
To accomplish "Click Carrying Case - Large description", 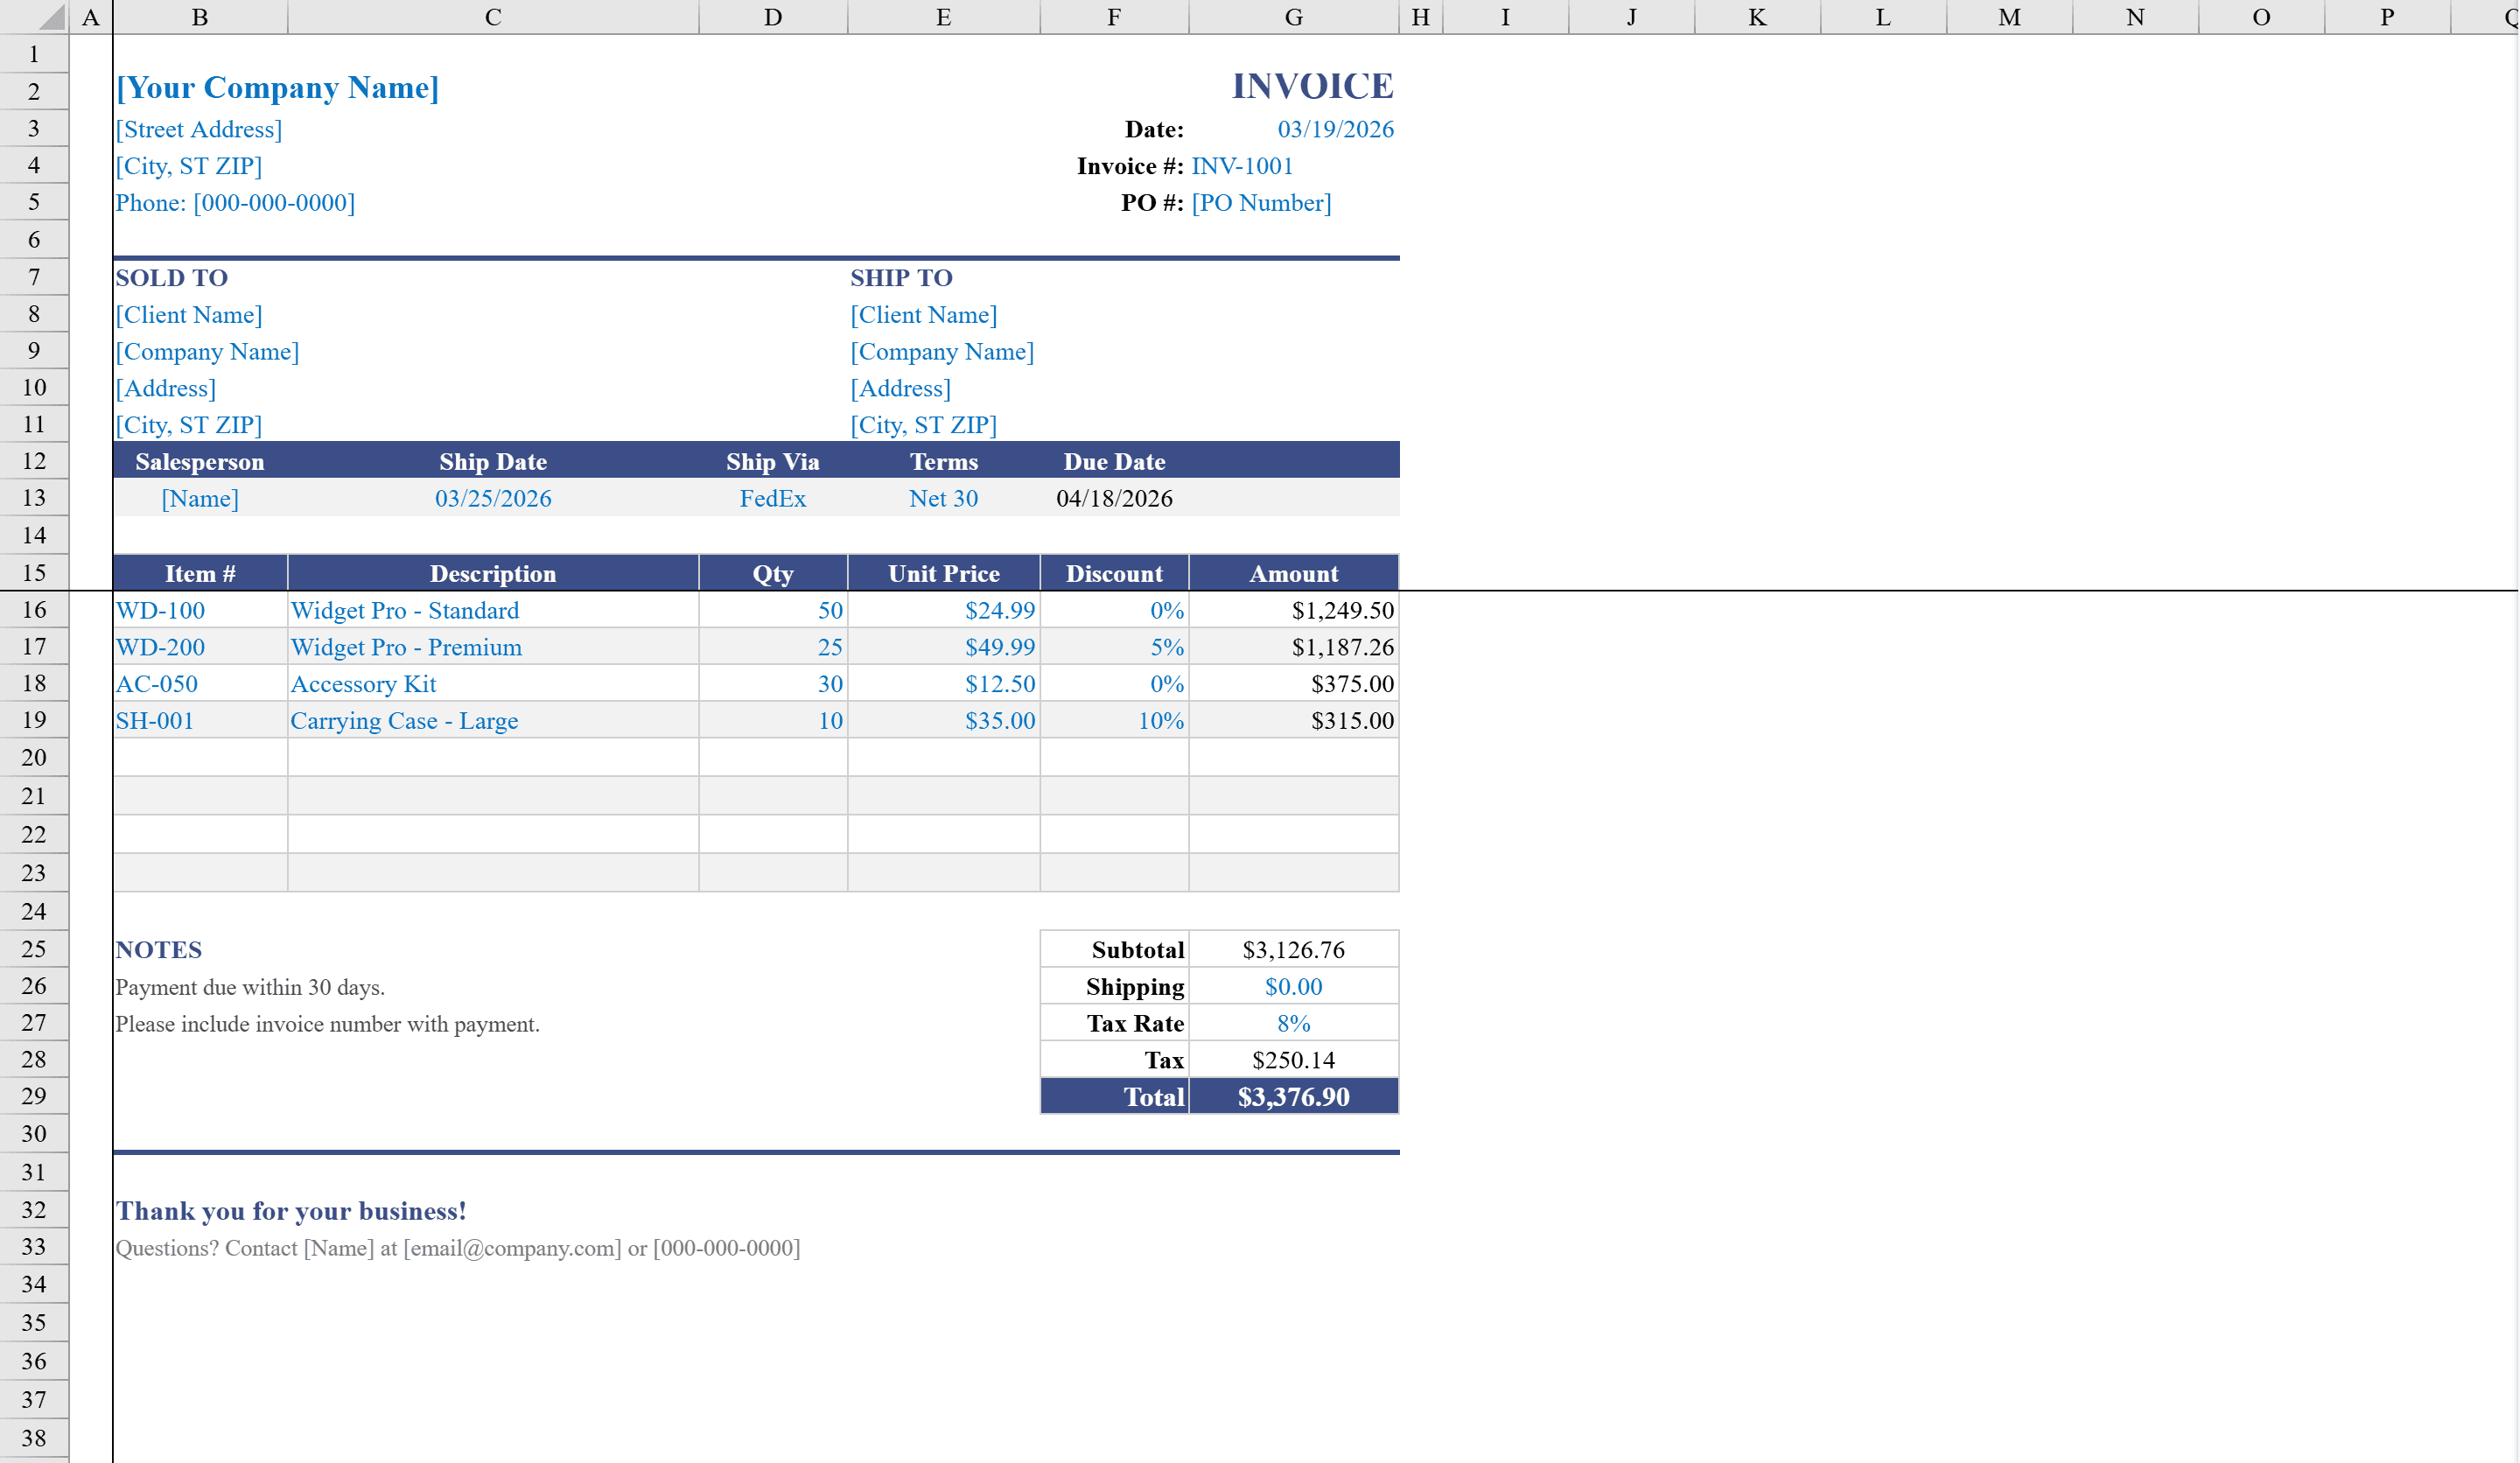I will coord(493,721).
